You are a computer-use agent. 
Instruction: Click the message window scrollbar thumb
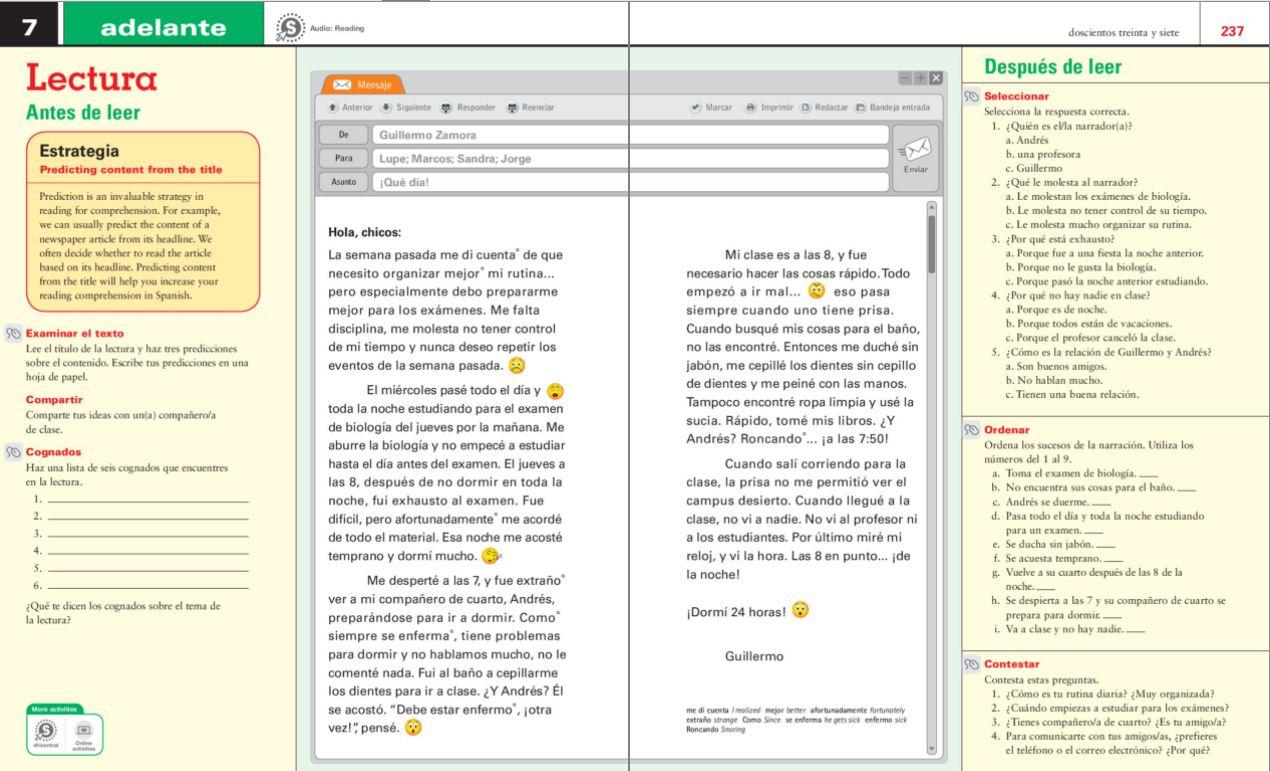(x=933, y=243)
